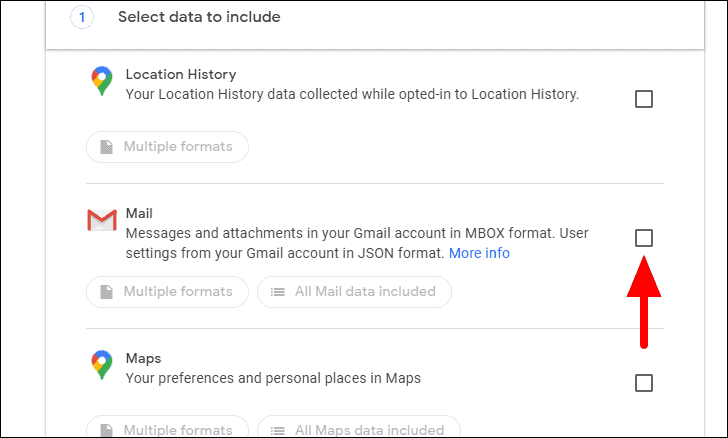Image resolution: width=728 pixels, height=438 pixels.
Task: Click the Maps pin icon
Action: click(102, 365)
